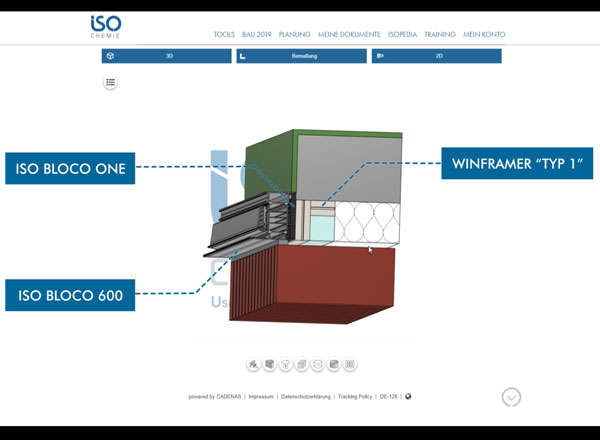Open the Impressum footer link
The width and height of the screenshot is (600, 440).
pyautogui.click(x=261, y=397)
